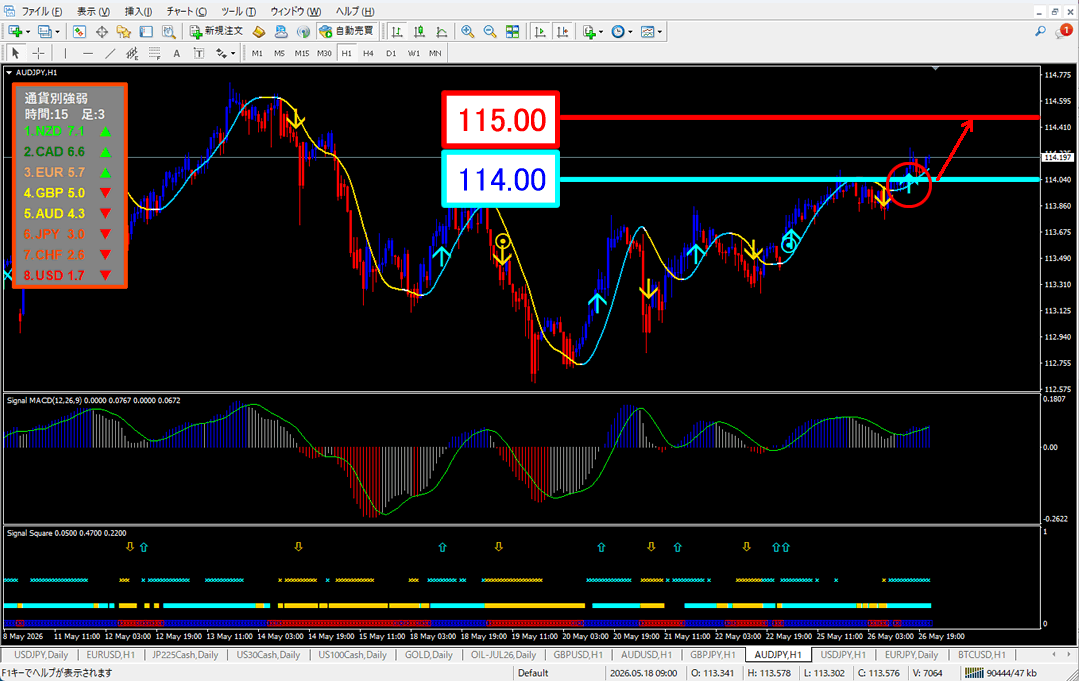Open the notifications bubble icon

[1063, 32]
